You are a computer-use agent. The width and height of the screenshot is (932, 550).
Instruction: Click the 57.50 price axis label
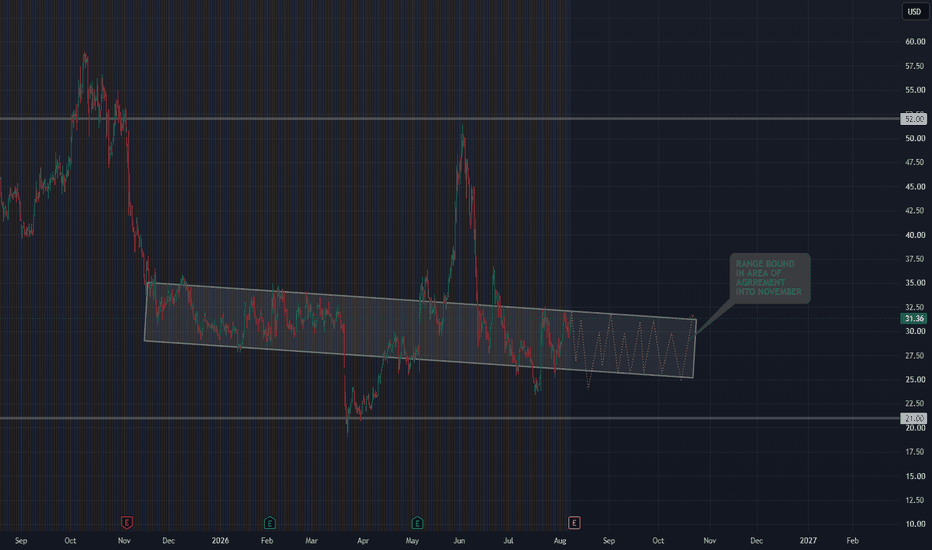[x=915, y=66]
